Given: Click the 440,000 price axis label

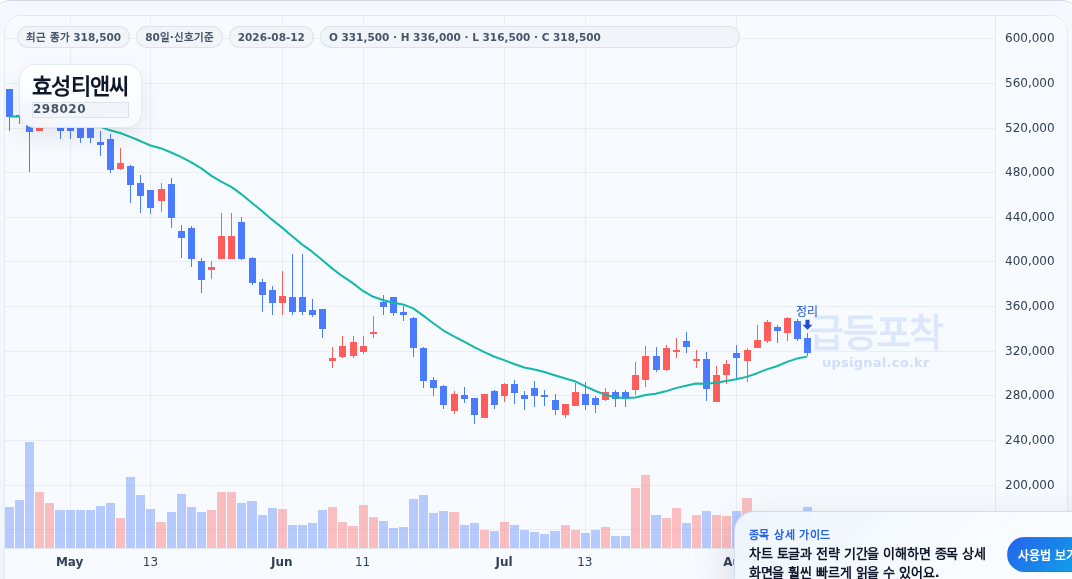Looking at the screenshot, I should point(1029,217).
